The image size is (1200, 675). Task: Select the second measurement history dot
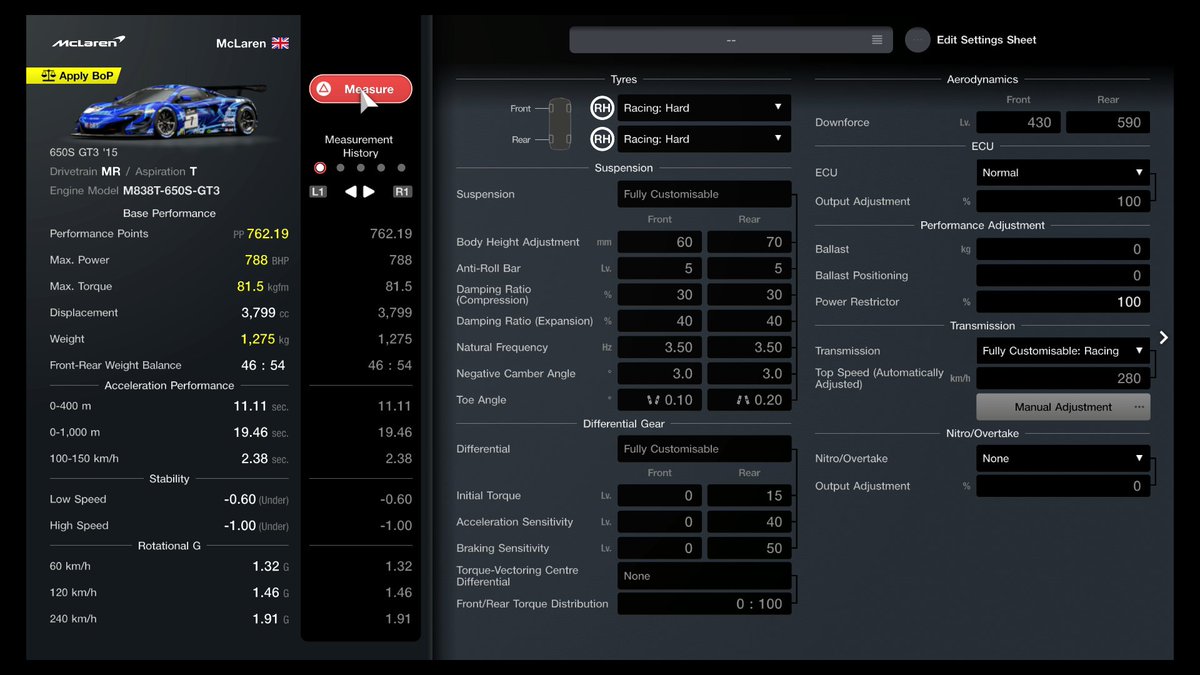pyautogui.click(x=340, y=168)
